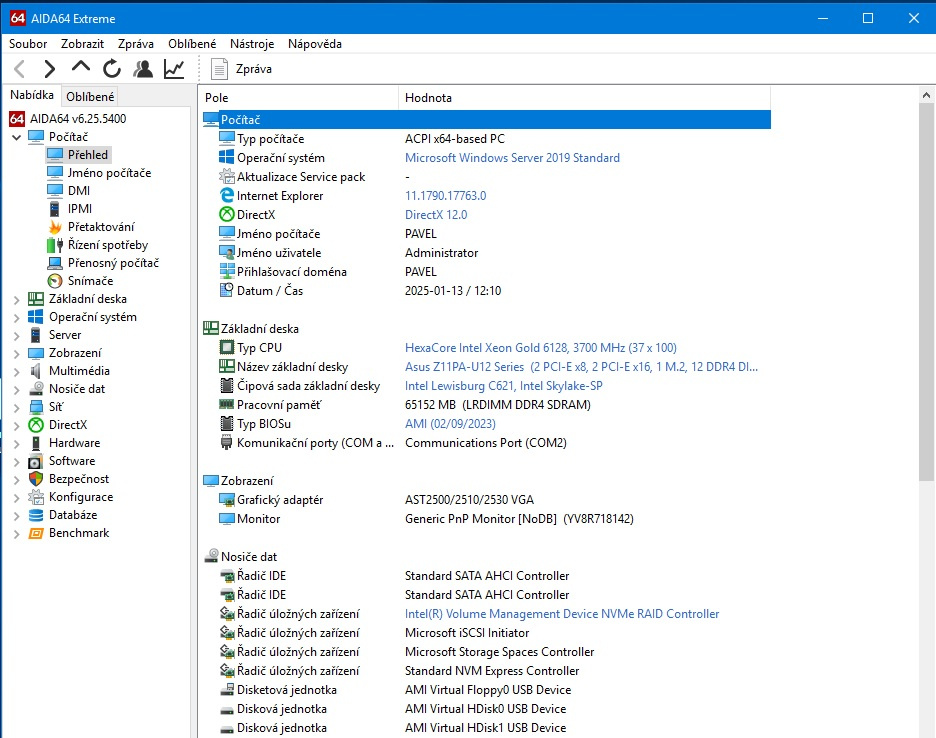Open the HexaCore Intel Xeon Gold 6128 link
The height and width of the screenshot is (738, 936).
coord(541,348)
